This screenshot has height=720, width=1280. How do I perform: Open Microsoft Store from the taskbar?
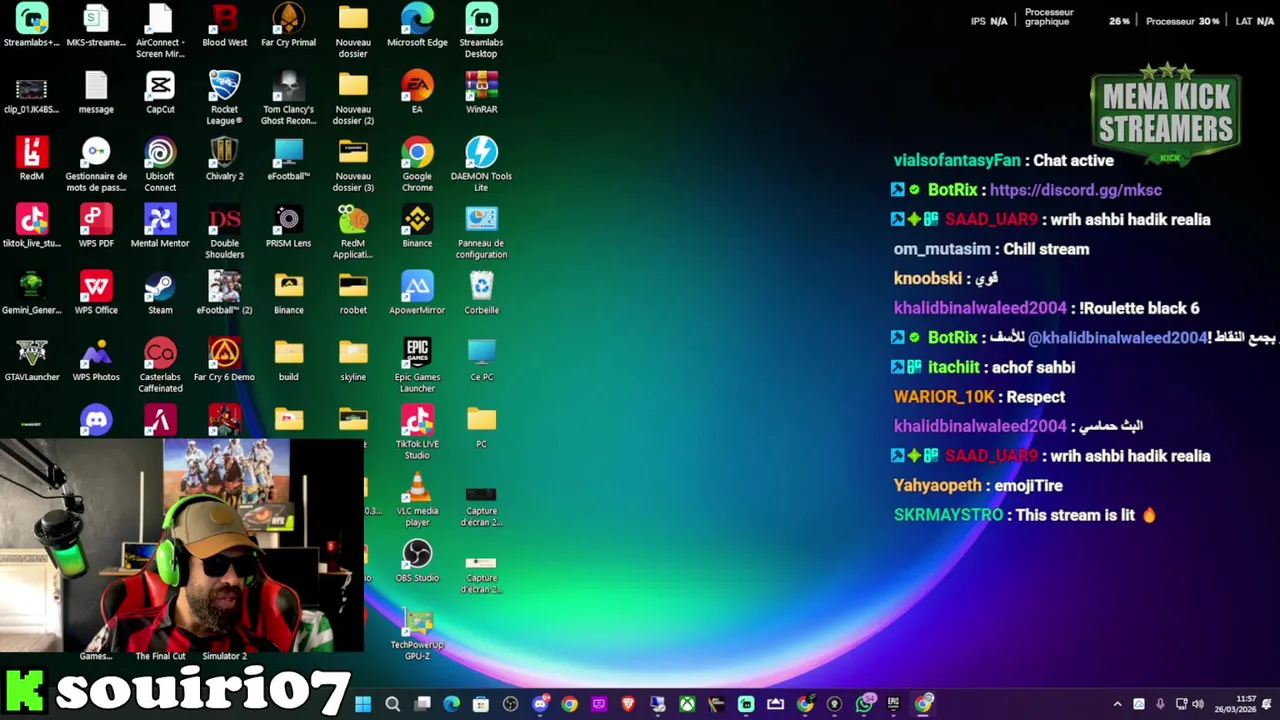tap(481, 704)
